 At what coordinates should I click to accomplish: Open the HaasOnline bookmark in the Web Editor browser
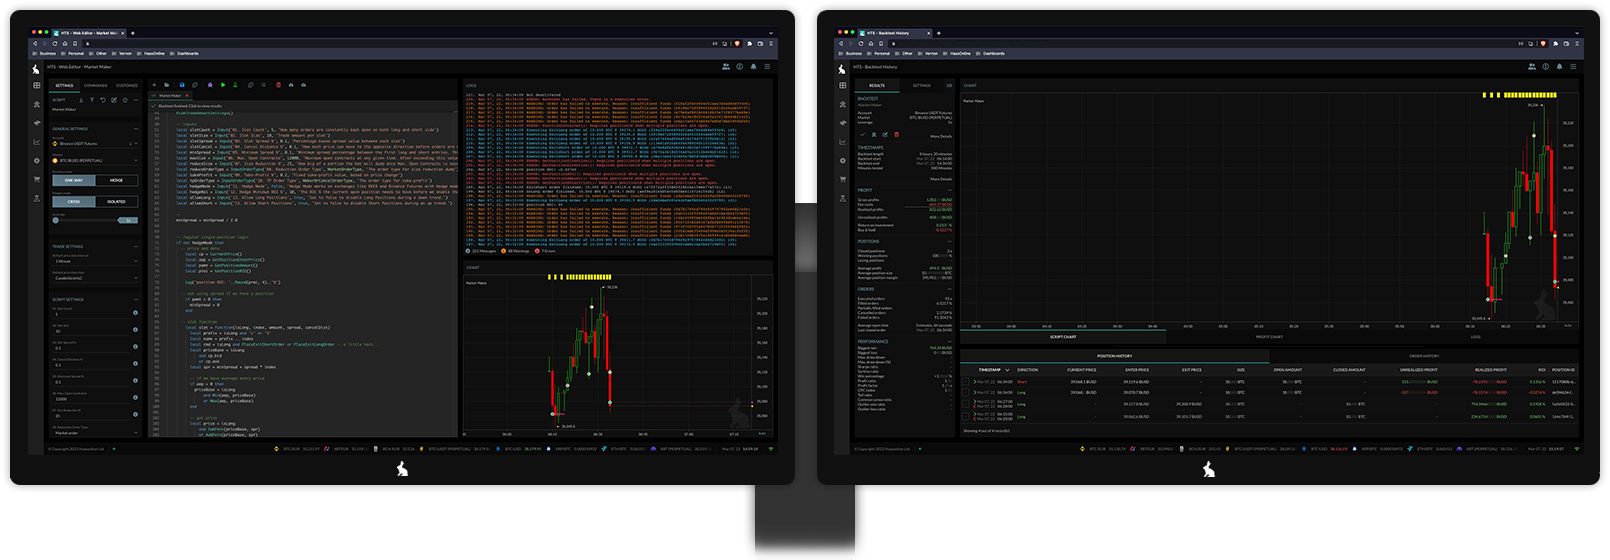point(151,53)
